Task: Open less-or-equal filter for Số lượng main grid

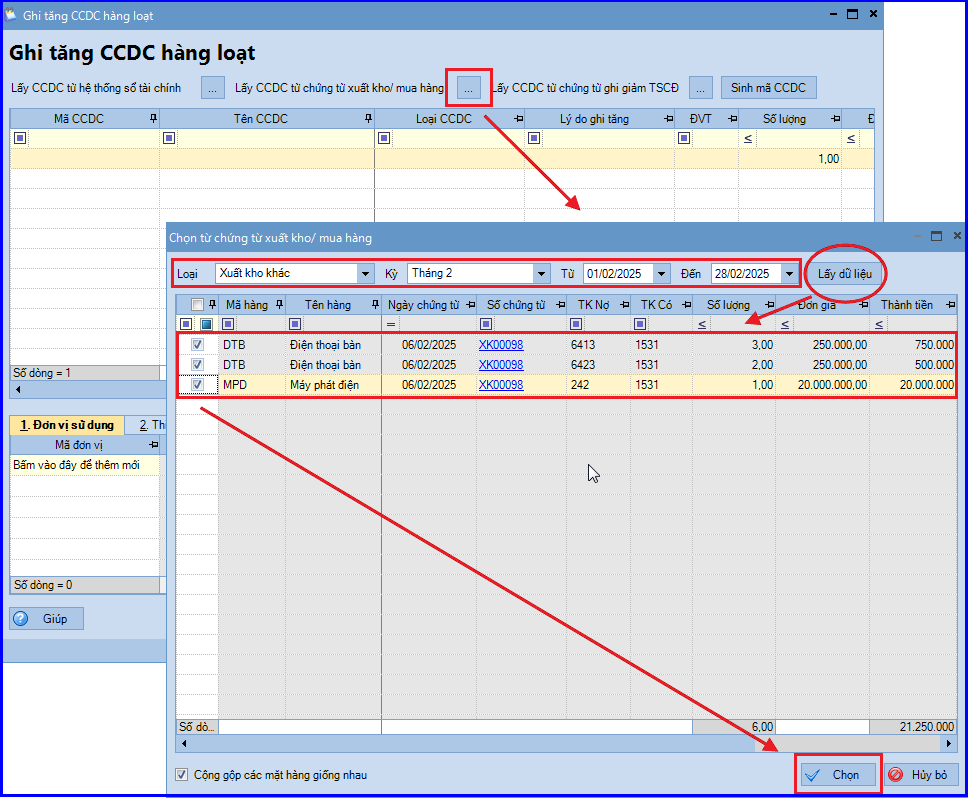Action: (748, 138)
